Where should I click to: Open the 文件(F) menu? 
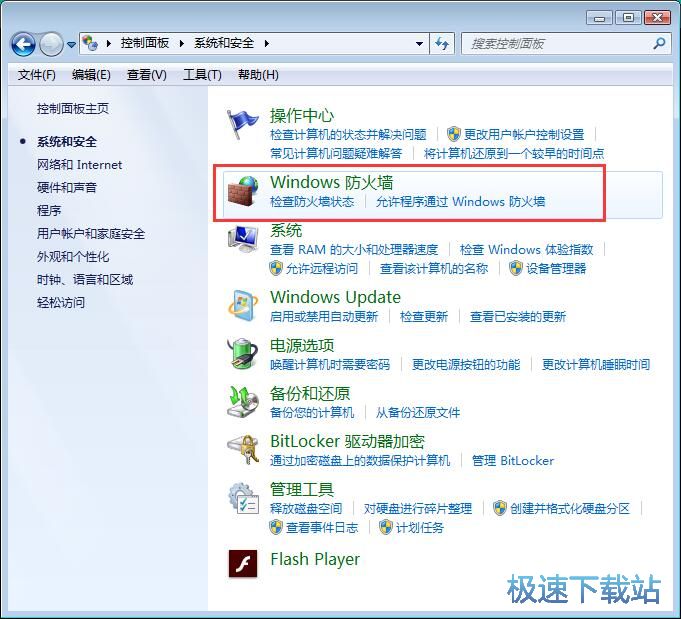36,75
